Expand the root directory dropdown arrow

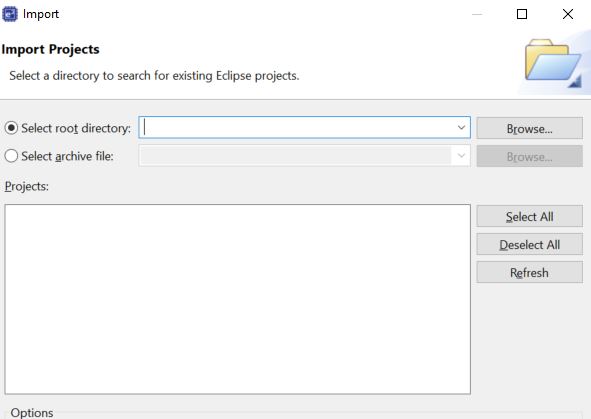[461, 128]
